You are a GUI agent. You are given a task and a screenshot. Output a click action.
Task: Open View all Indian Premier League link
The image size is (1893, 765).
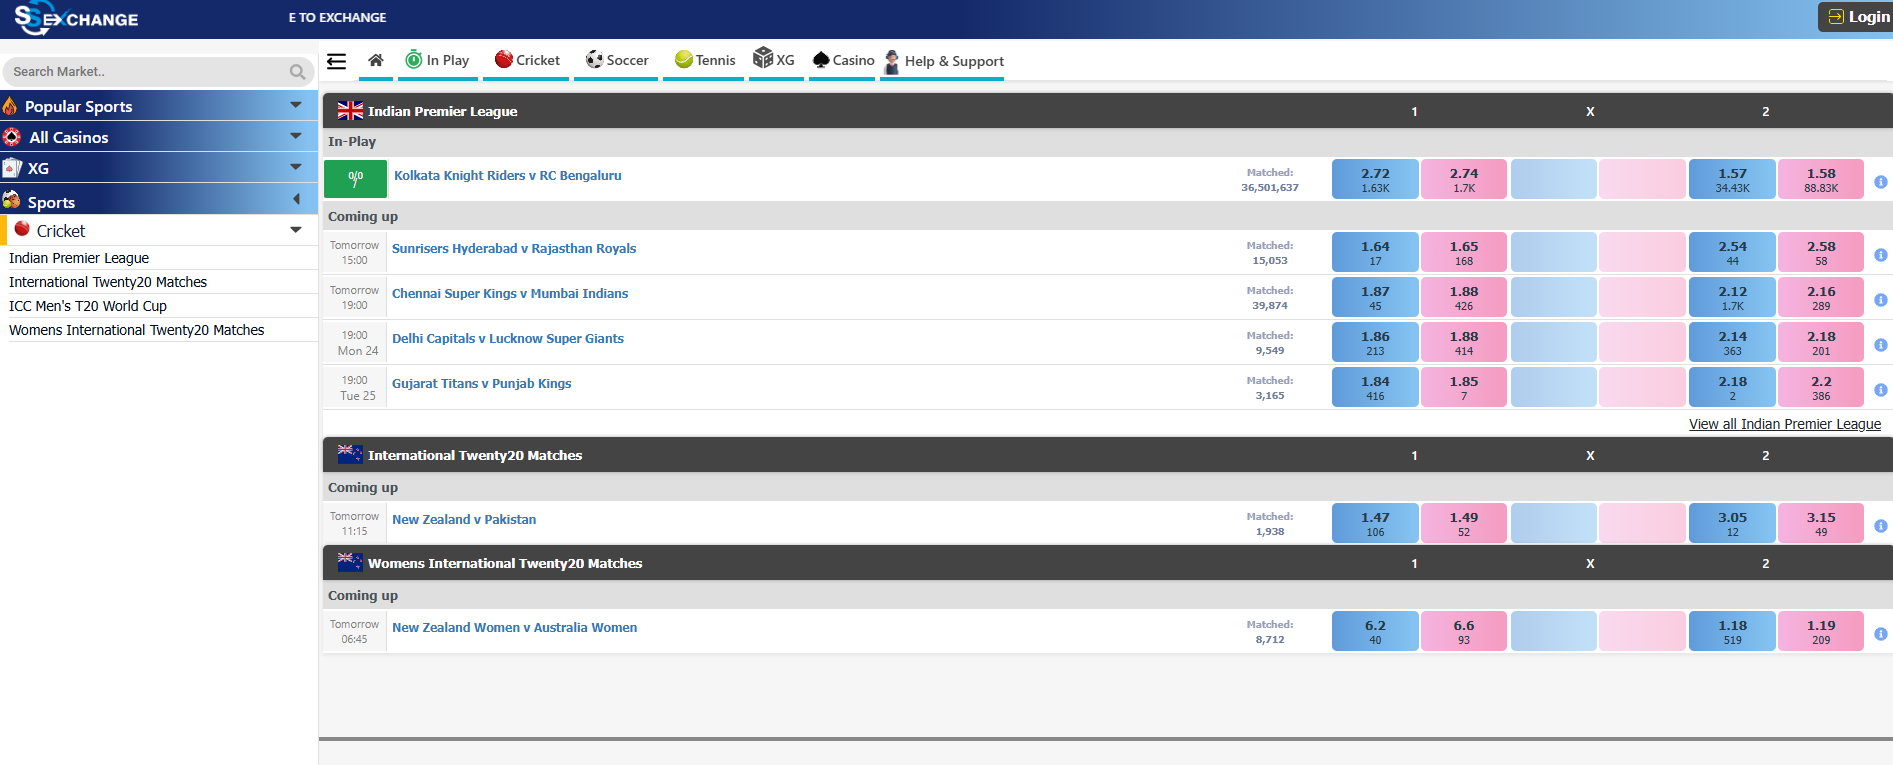point(1784,425)
